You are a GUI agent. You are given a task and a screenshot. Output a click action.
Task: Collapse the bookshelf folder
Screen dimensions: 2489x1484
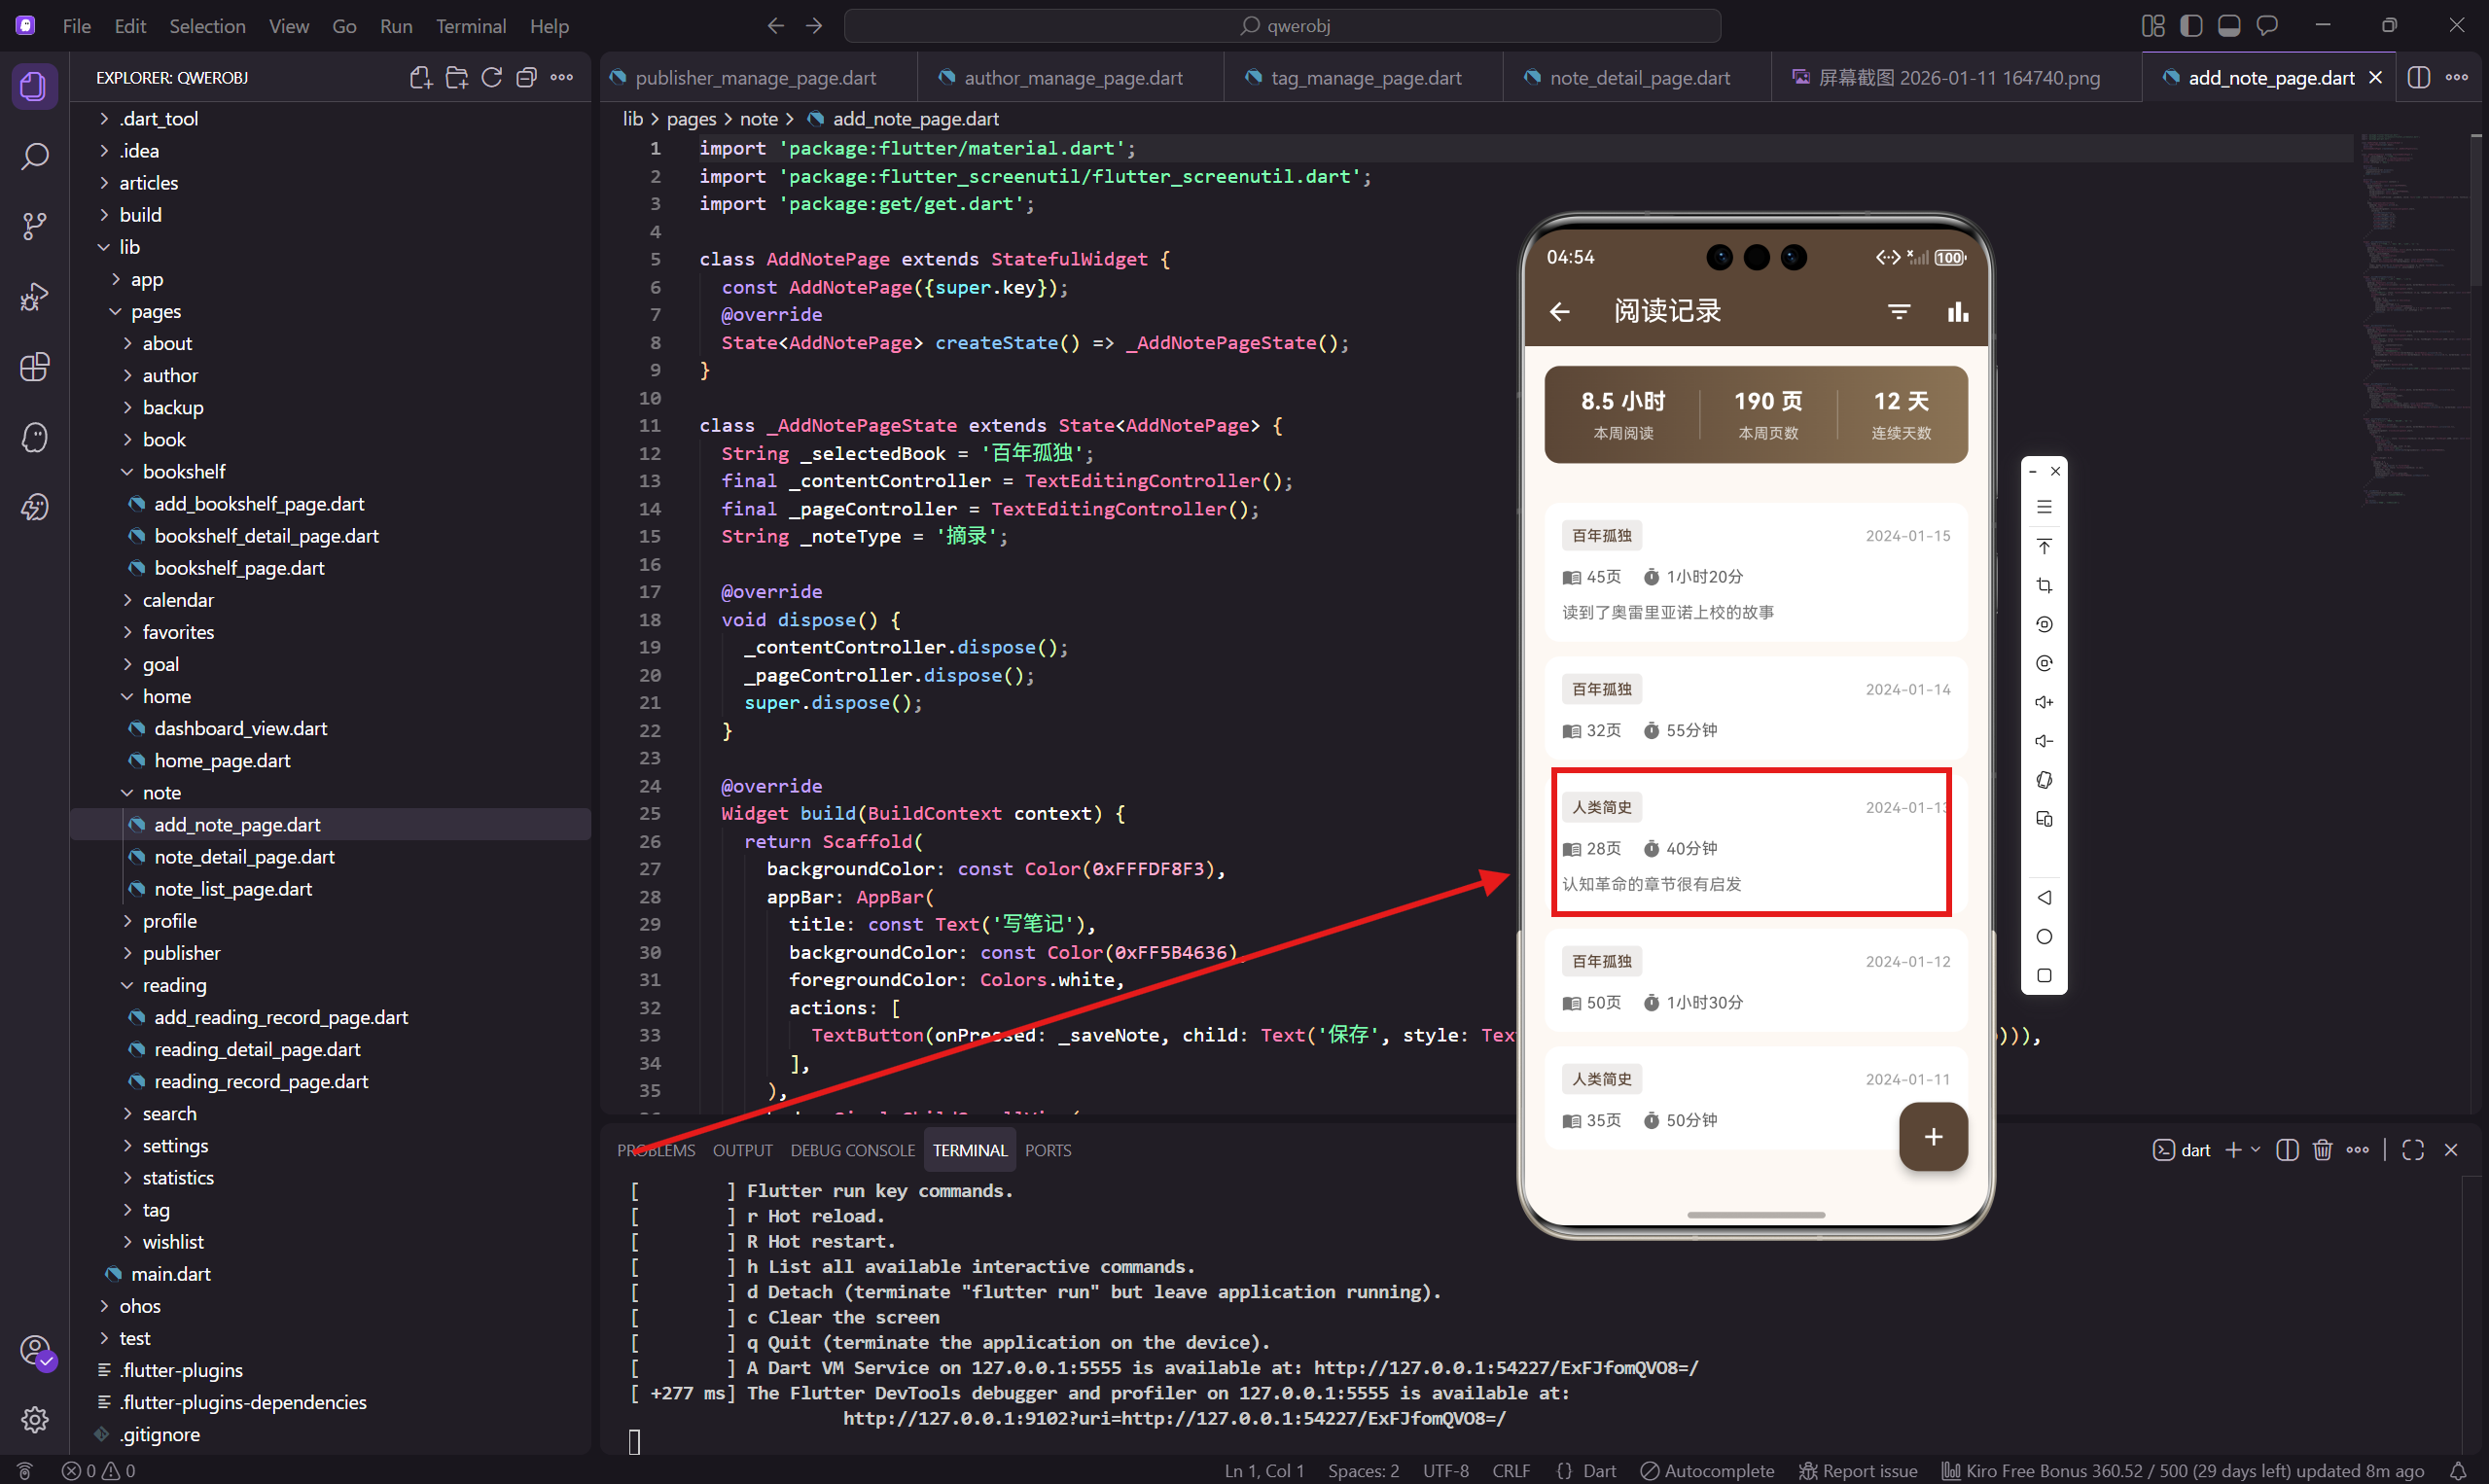point(184,471)
